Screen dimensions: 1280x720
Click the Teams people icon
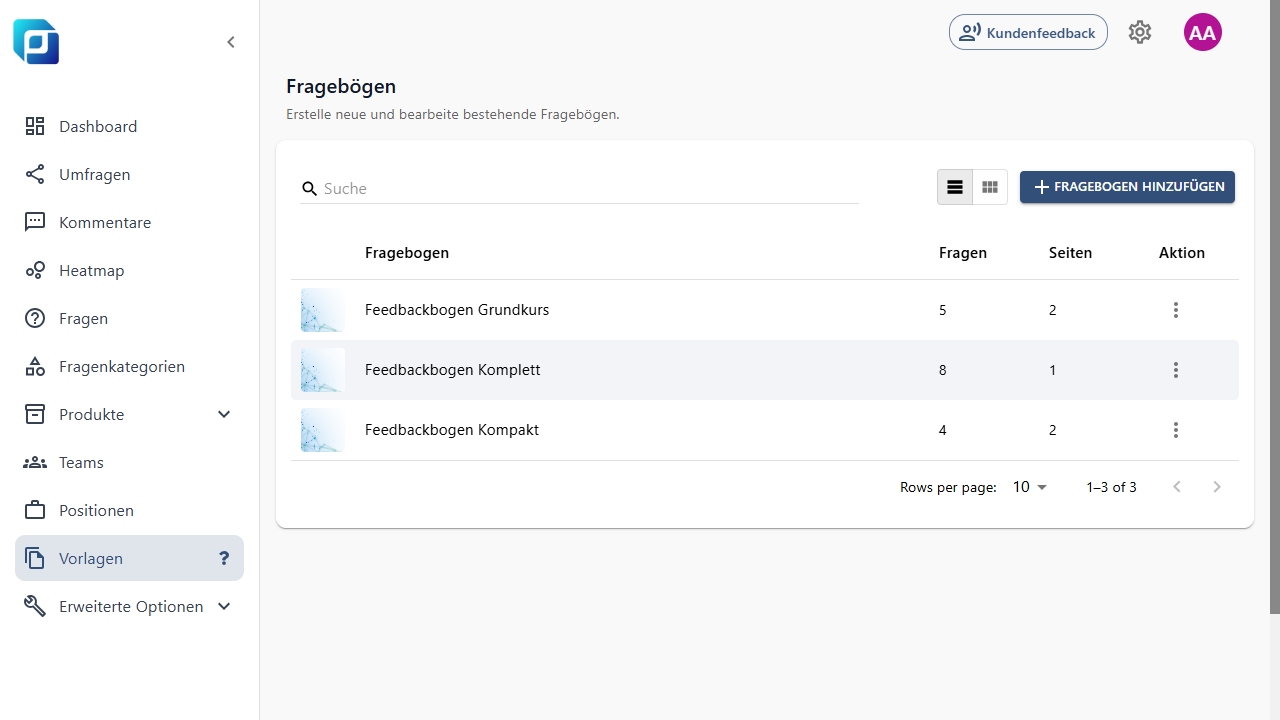[35, 462]
